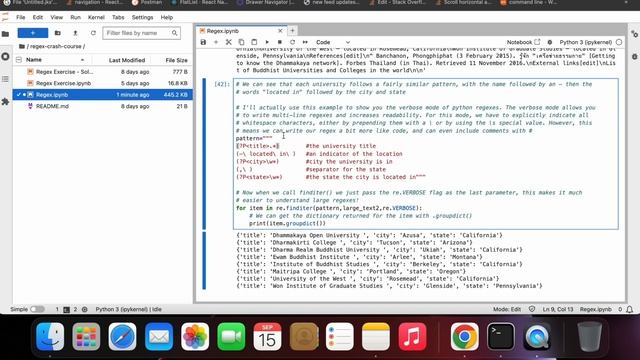Open the Settings menu

pos(142,17)
